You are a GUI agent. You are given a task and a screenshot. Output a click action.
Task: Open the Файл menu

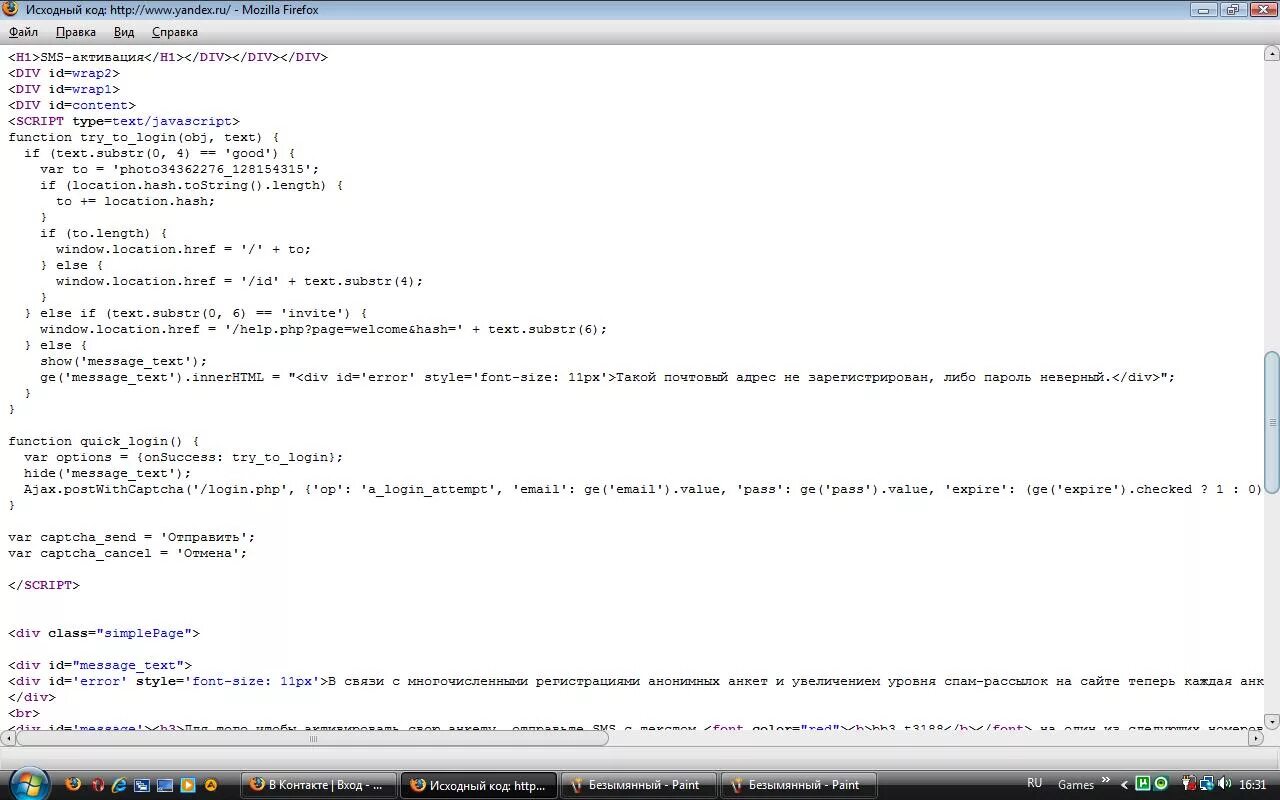24,32
